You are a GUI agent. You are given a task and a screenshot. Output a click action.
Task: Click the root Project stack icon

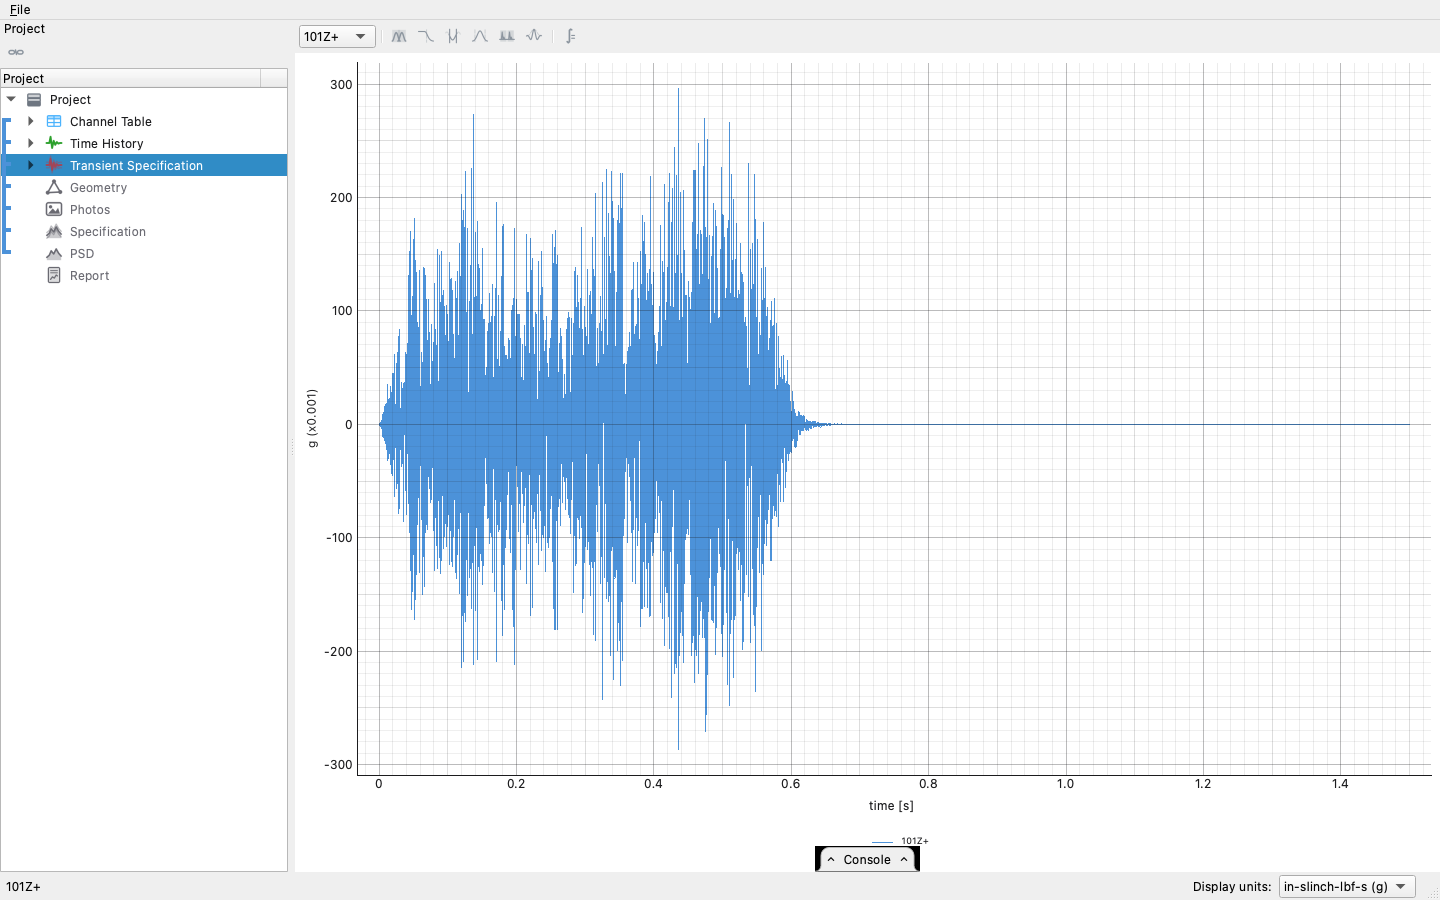click(34, 99)
